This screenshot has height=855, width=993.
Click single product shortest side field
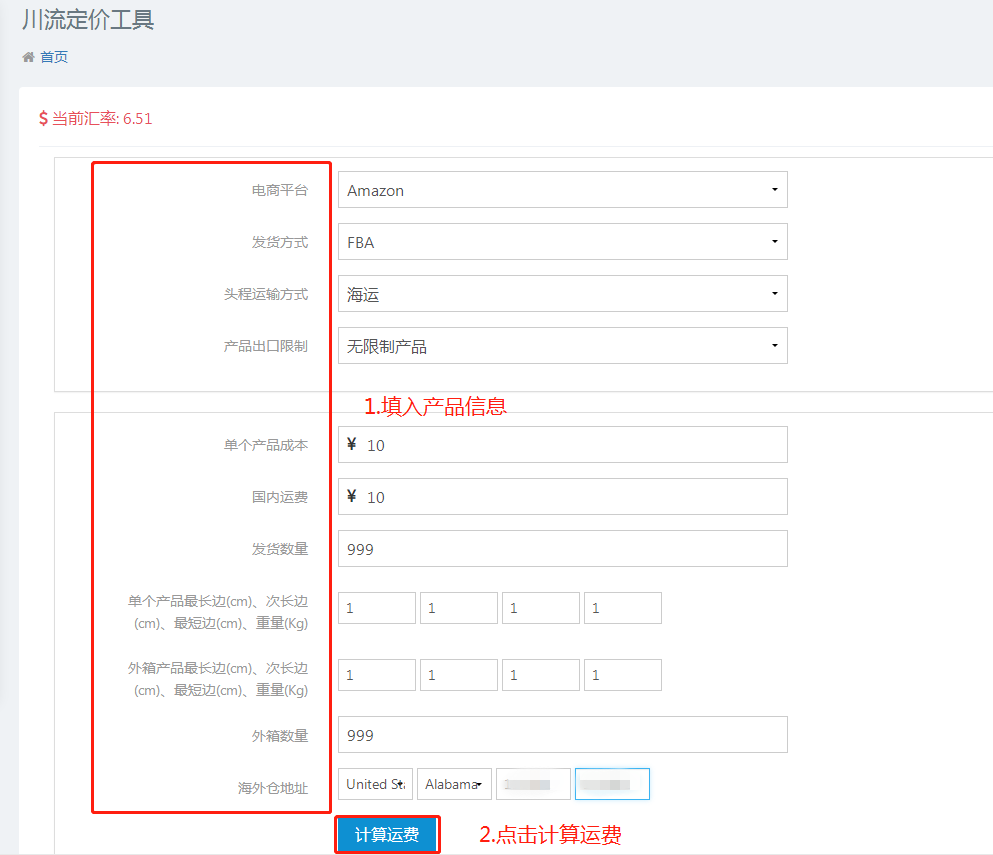coord(541,608)
